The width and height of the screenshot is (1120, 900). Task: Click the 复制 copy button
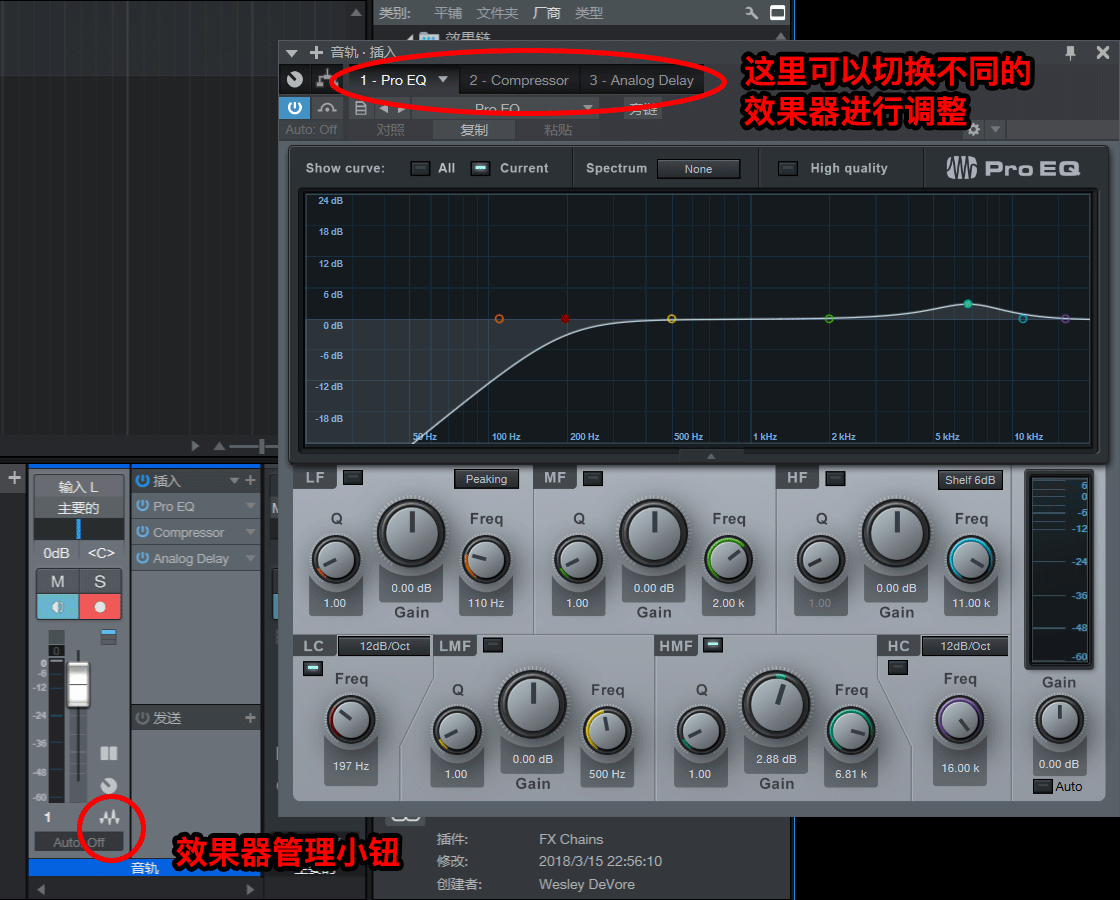click(x=474, y=130)
